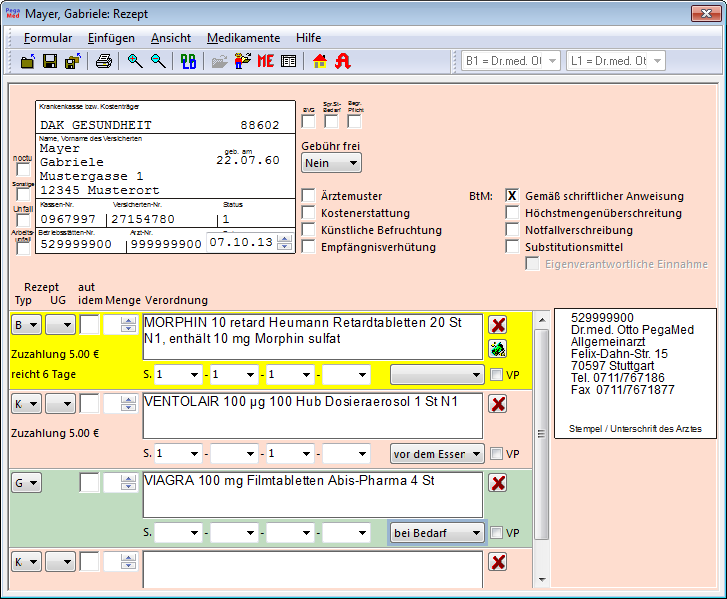This screenshot has height=599, width=727.
Task: Click the zoom in magnifier icon
Action: click(x=135, y=61)
